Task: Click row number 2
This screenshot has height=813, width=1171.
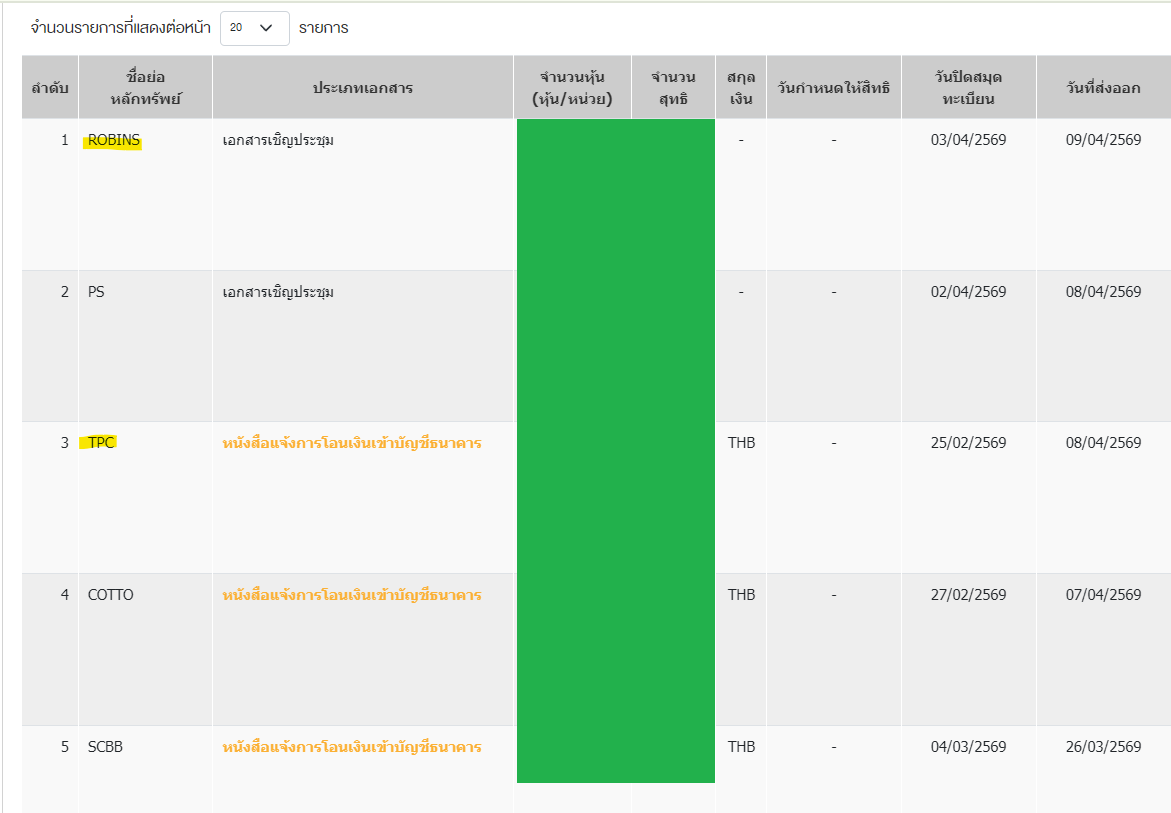Action: 65,292
